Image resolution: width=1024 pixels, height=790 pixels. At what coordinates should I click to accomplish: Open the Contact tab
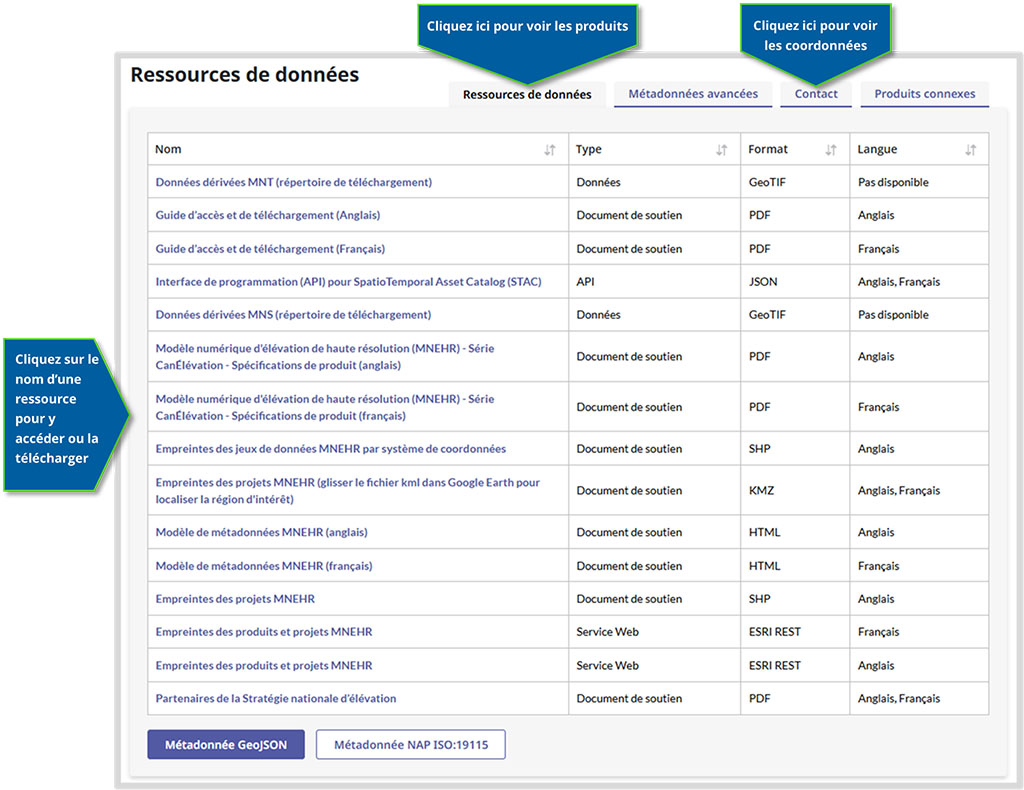(x=816, y=93)
